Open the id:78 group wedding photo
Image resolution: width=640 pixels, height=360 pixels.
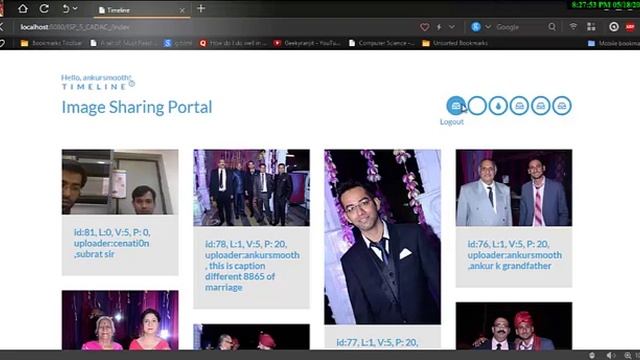[251, 188]
